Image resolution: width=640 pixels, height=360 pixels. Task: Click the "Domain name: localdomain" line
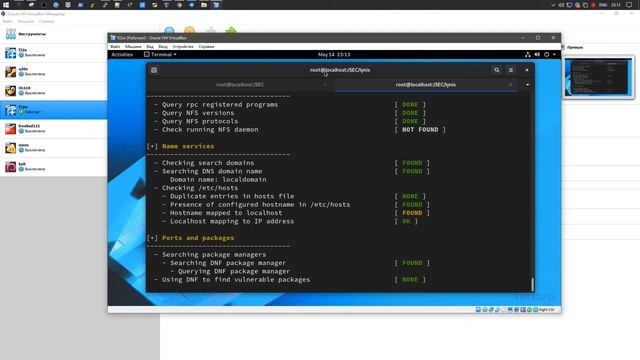point(218,180)
